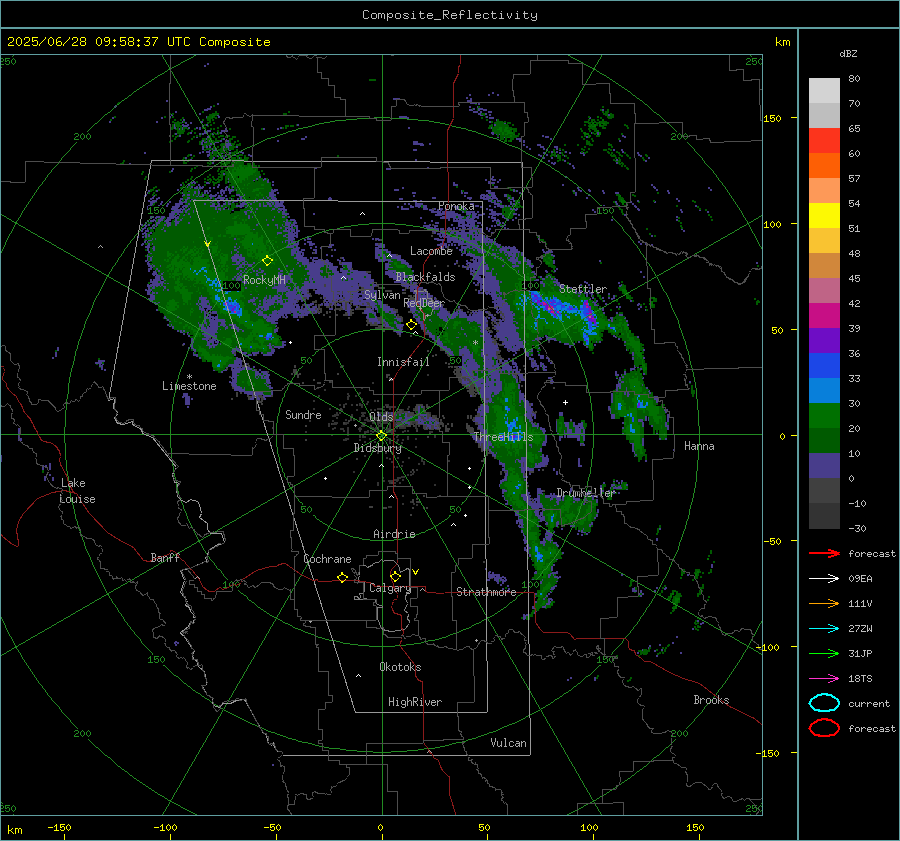Select the orange 60 dBZ swatch
The image size is (900, 841).
pyautogui.click(x=824, y=165)
